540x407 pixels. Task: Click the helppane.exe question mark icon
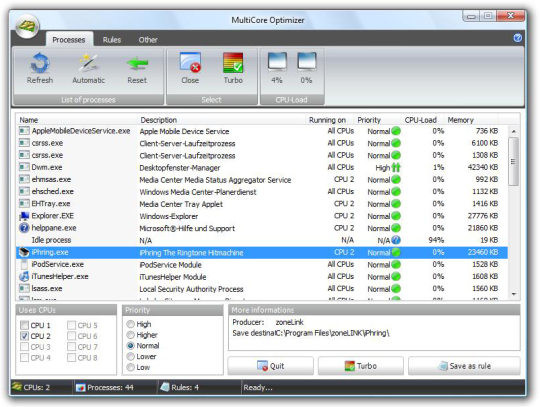coord(24,228)
